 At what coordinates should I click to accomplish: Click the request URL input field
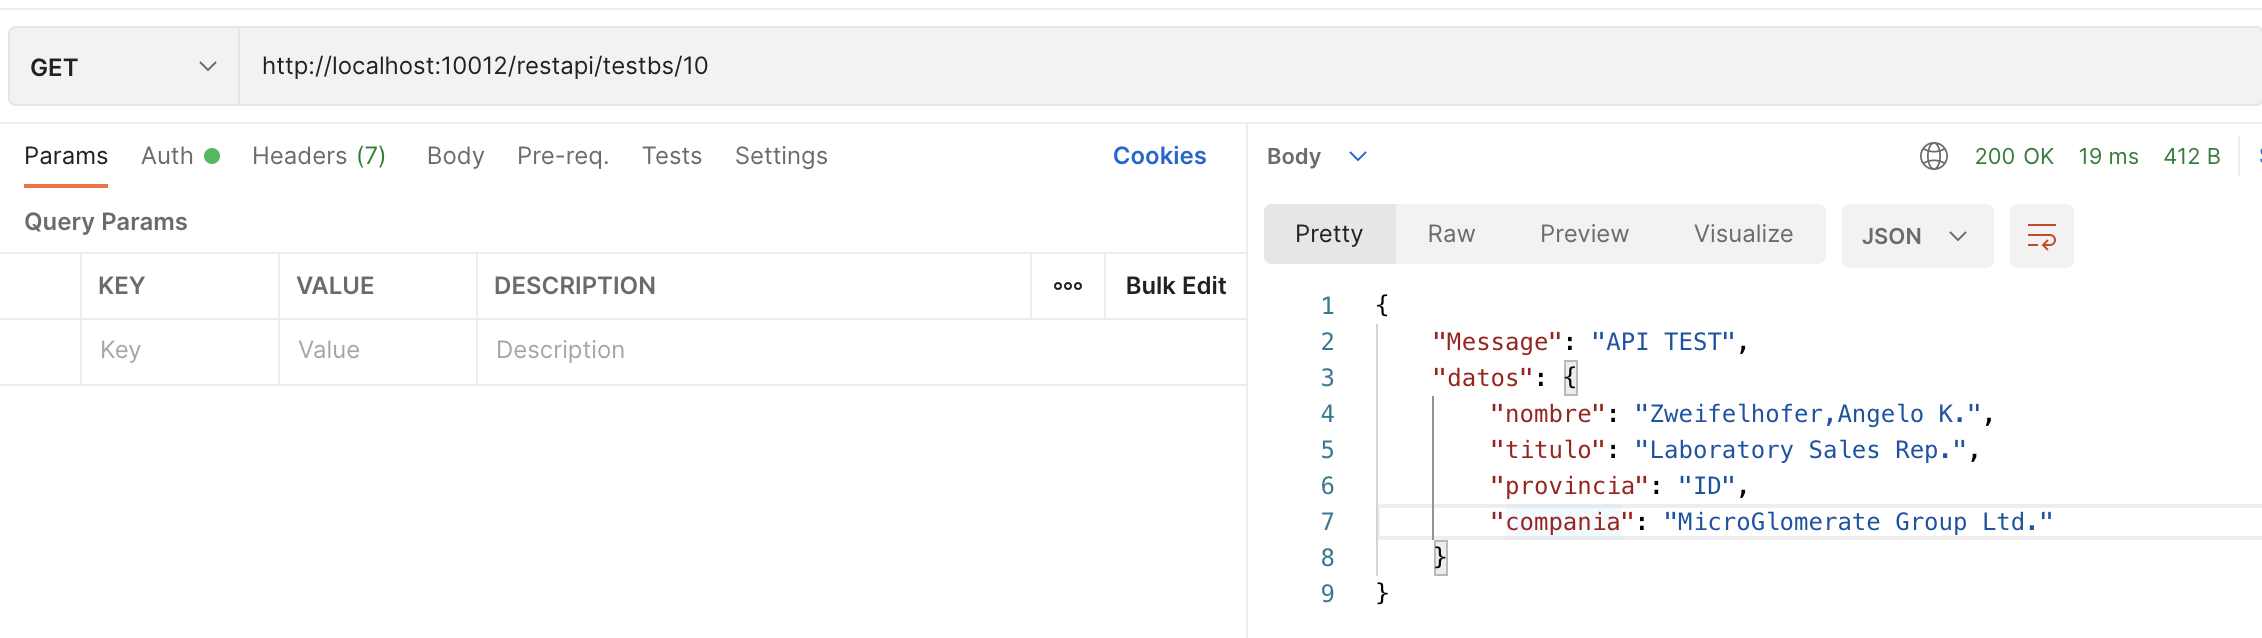click(1200, 66)
